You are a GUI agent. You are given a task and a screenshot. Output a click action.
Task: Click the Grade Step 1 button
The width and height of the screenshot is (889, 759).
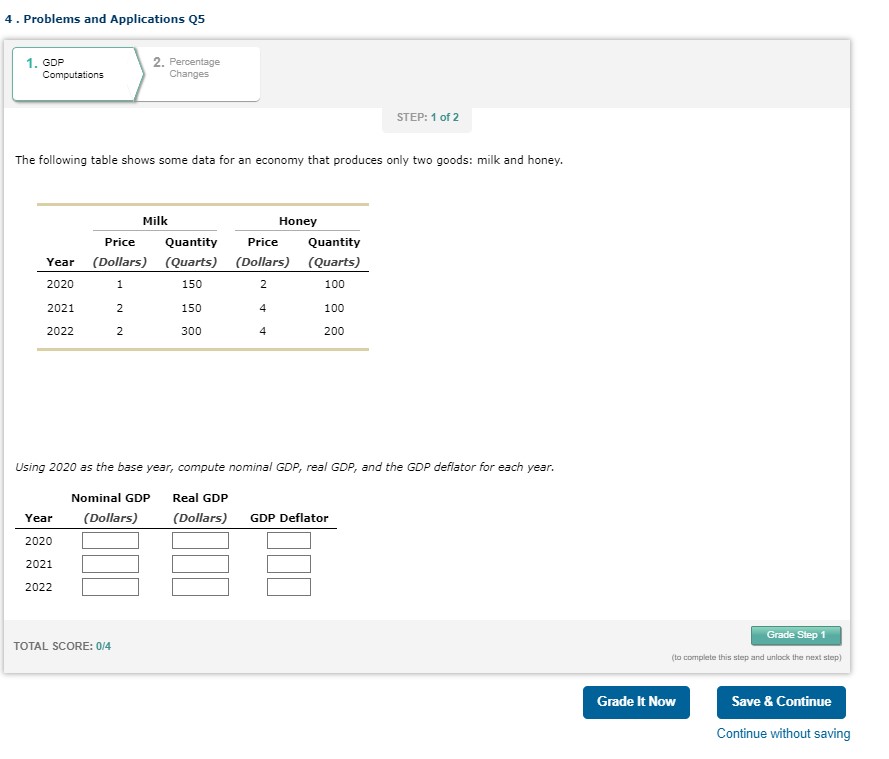795,635
